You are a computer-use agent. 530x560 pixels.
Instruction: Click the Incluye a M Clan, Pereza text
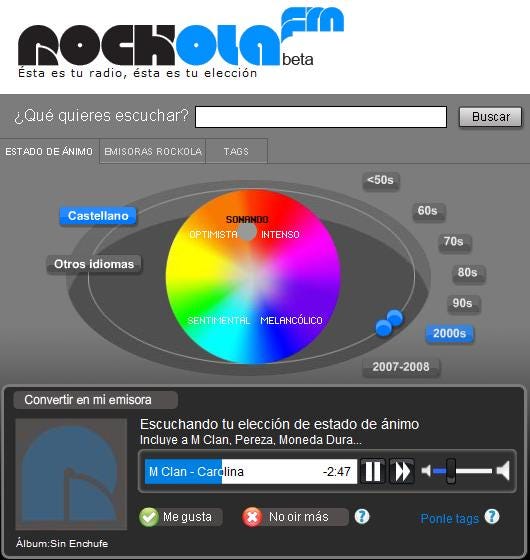click(250, 440)
